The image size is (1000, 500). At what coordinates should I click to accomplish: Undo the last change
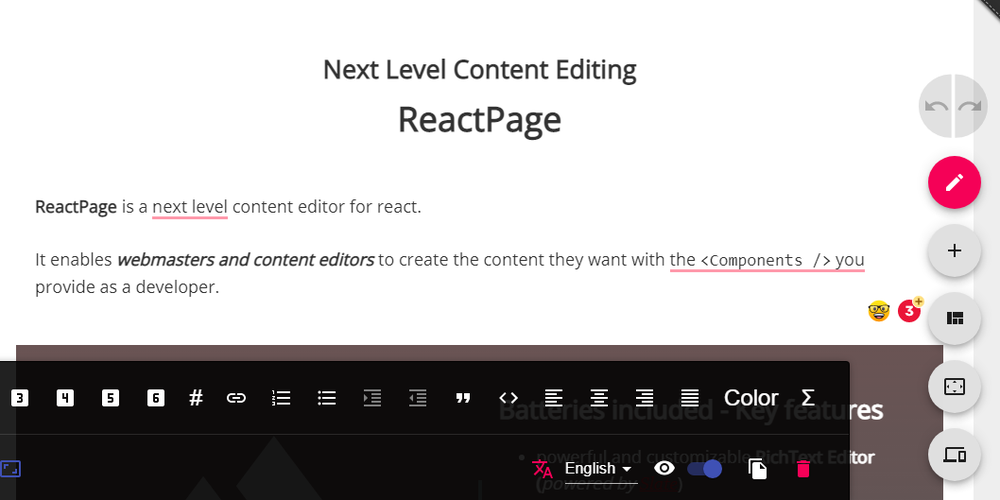[935, 106]
